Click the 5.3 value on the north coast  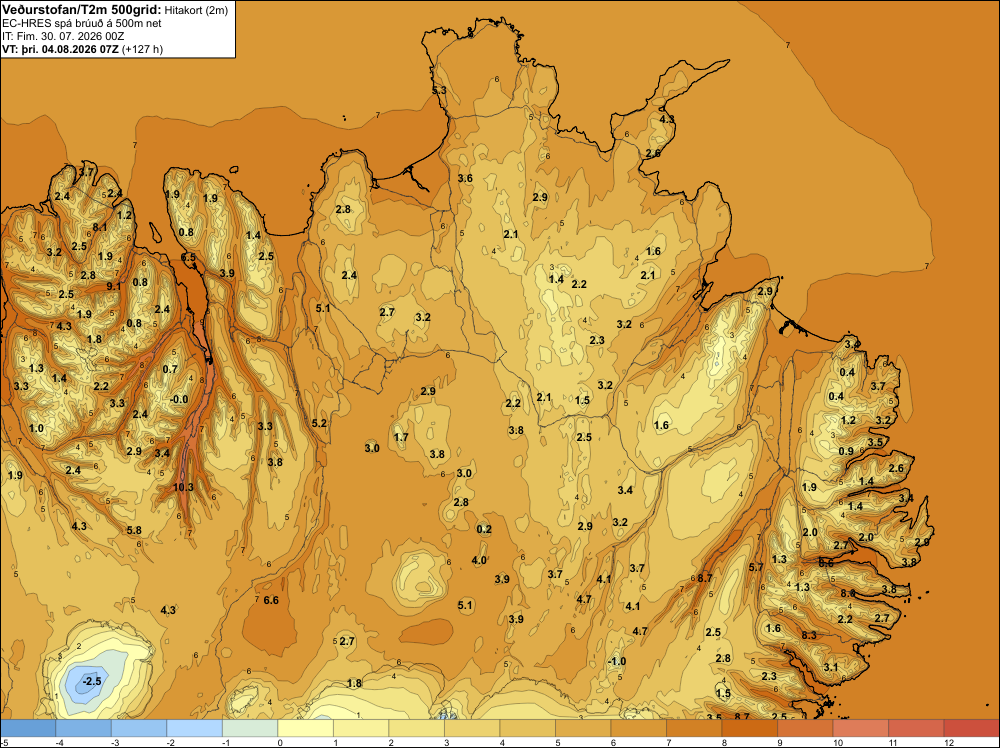[x=439, y=91]
